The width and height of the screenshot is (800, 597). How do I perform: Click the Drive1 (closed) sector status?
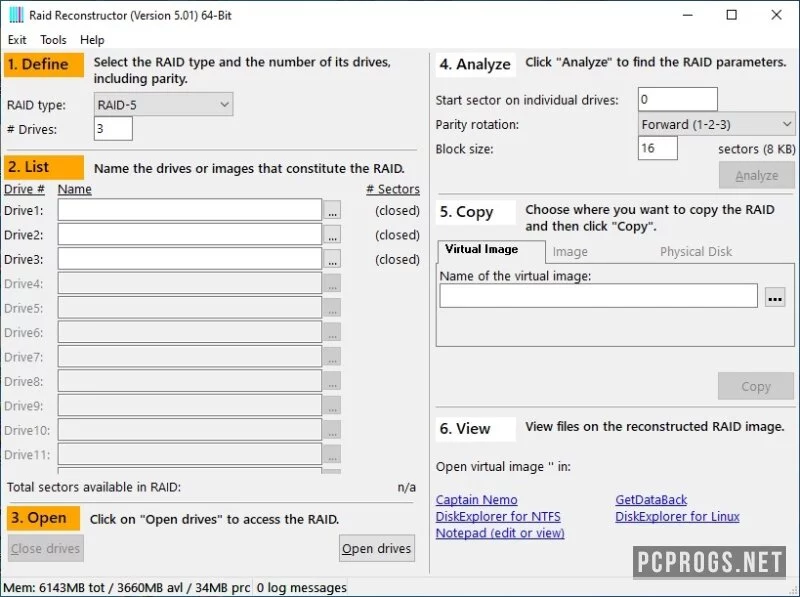pyautogui.click(x=397, y=210)
